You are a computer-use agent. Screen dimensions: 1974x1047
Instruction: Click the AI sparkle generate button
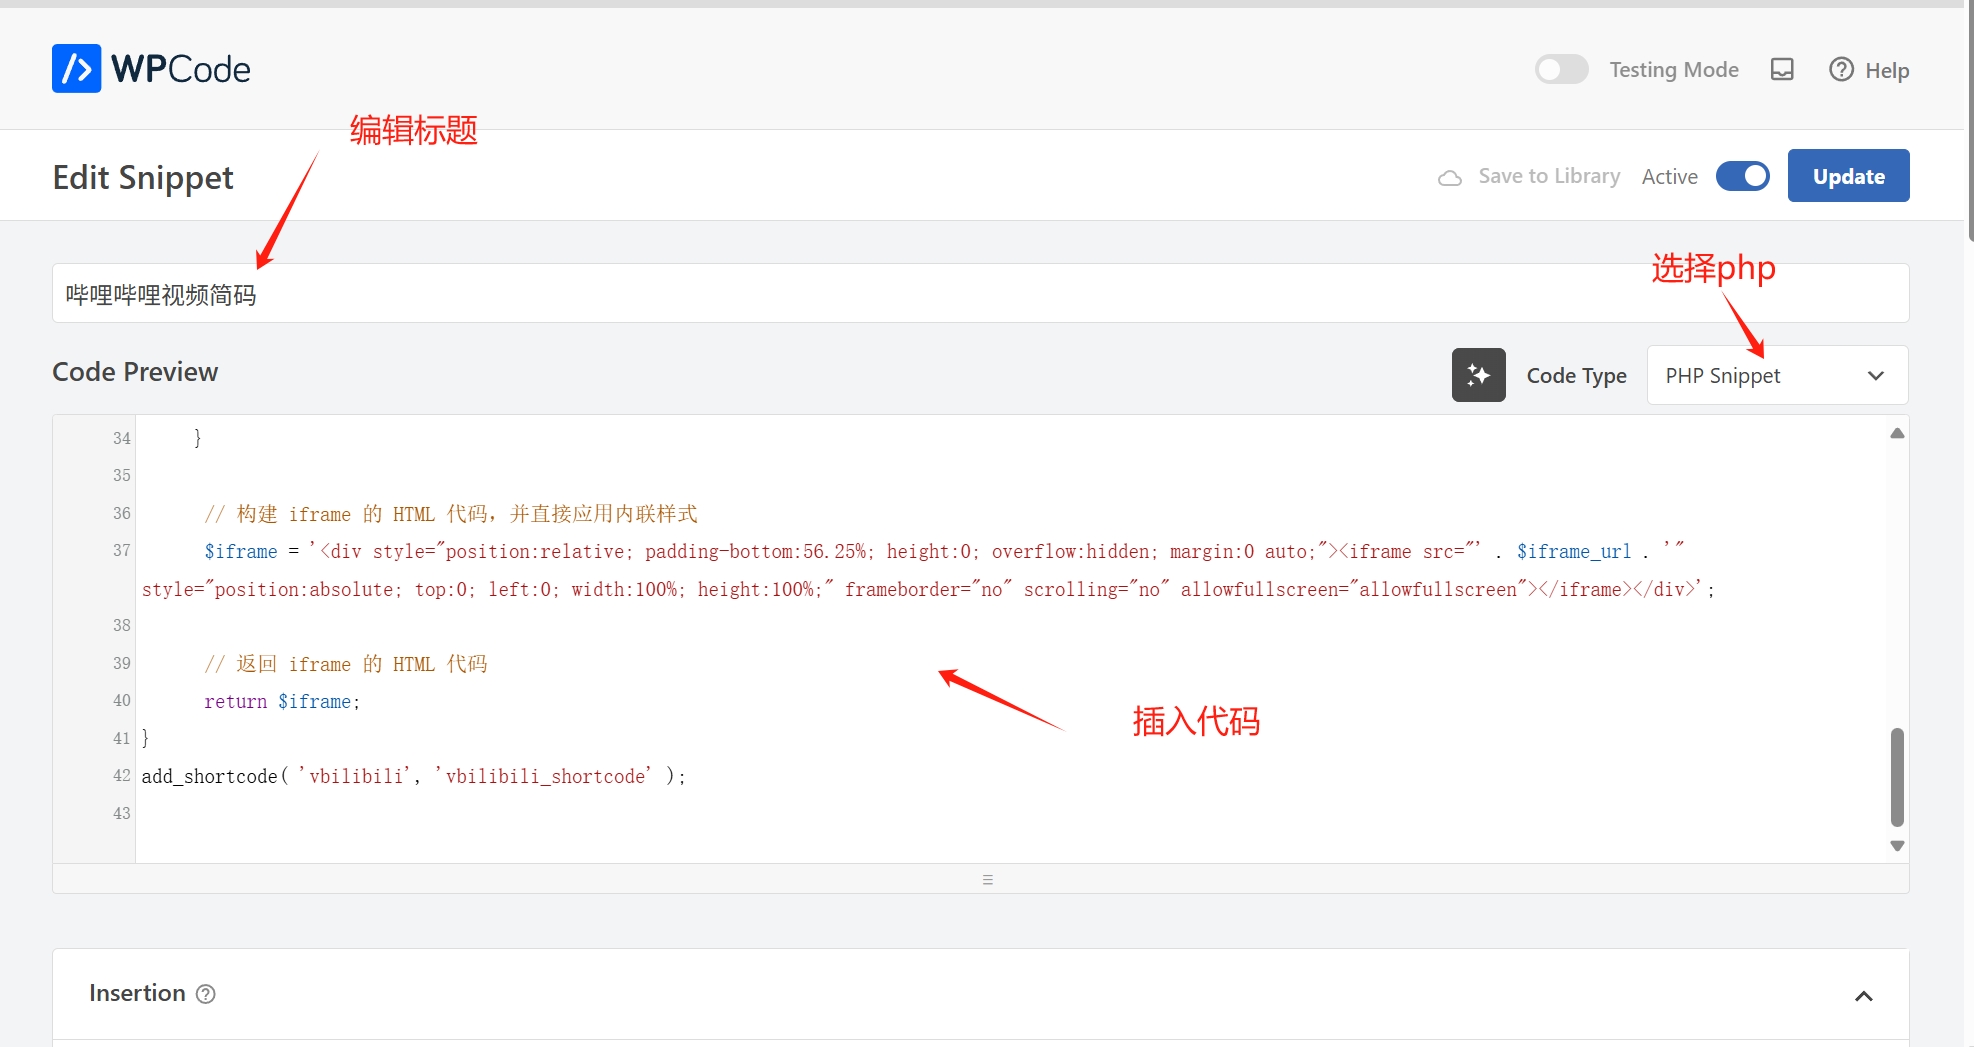pyautogui.click(x=1478, y=375)
